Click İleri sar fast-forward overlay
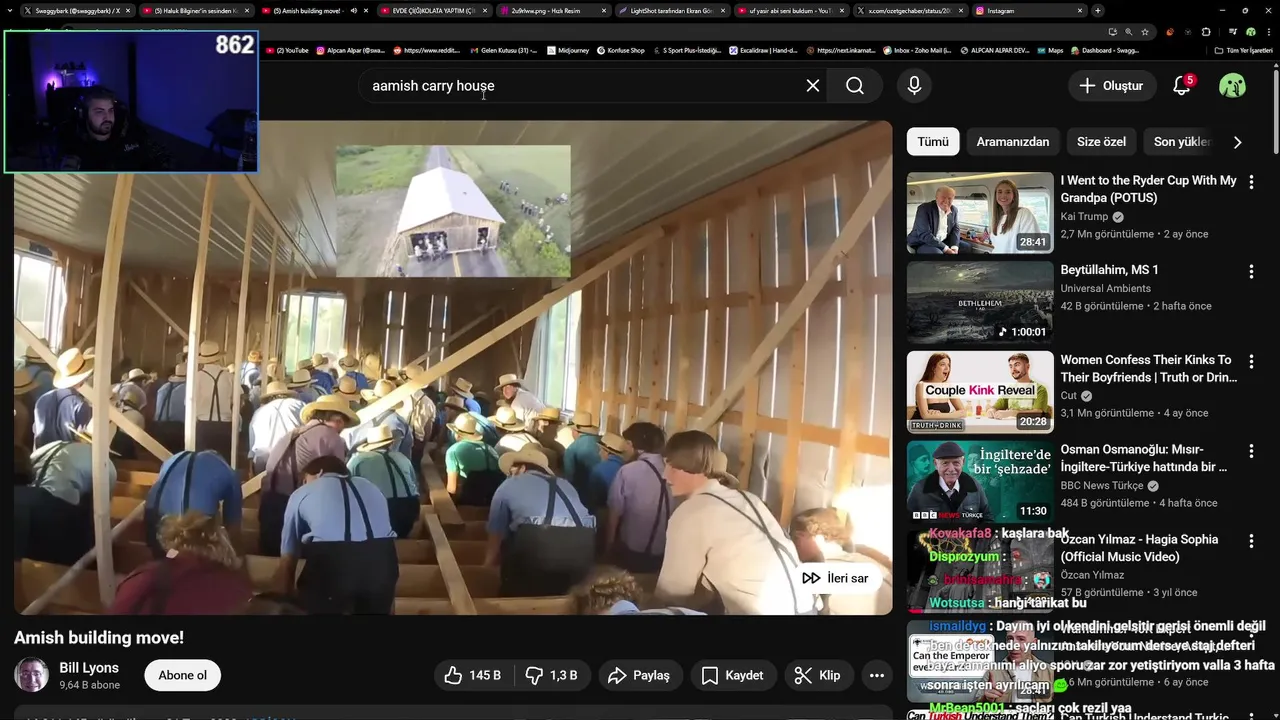The width and height of the screenshot is (1280, 720). [835, 578]
